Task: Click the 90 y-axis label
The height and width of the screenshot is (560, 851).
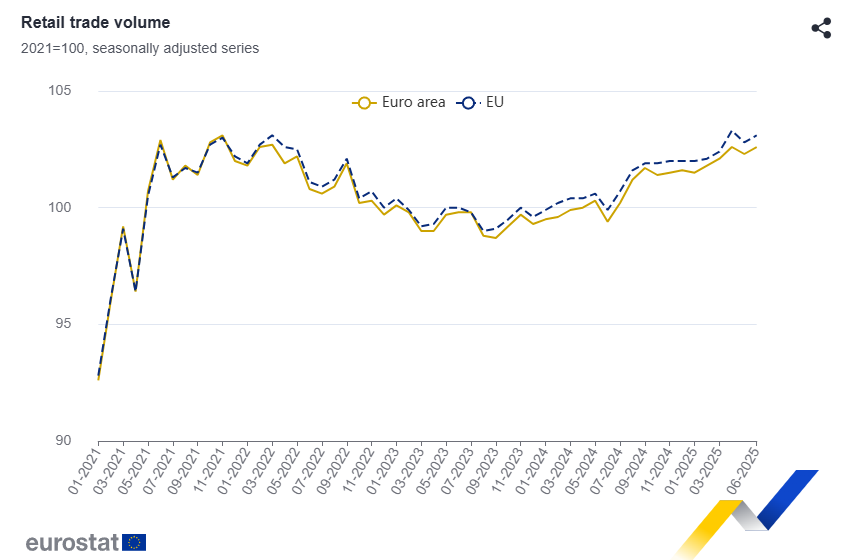Action: (x=63, y=441)
